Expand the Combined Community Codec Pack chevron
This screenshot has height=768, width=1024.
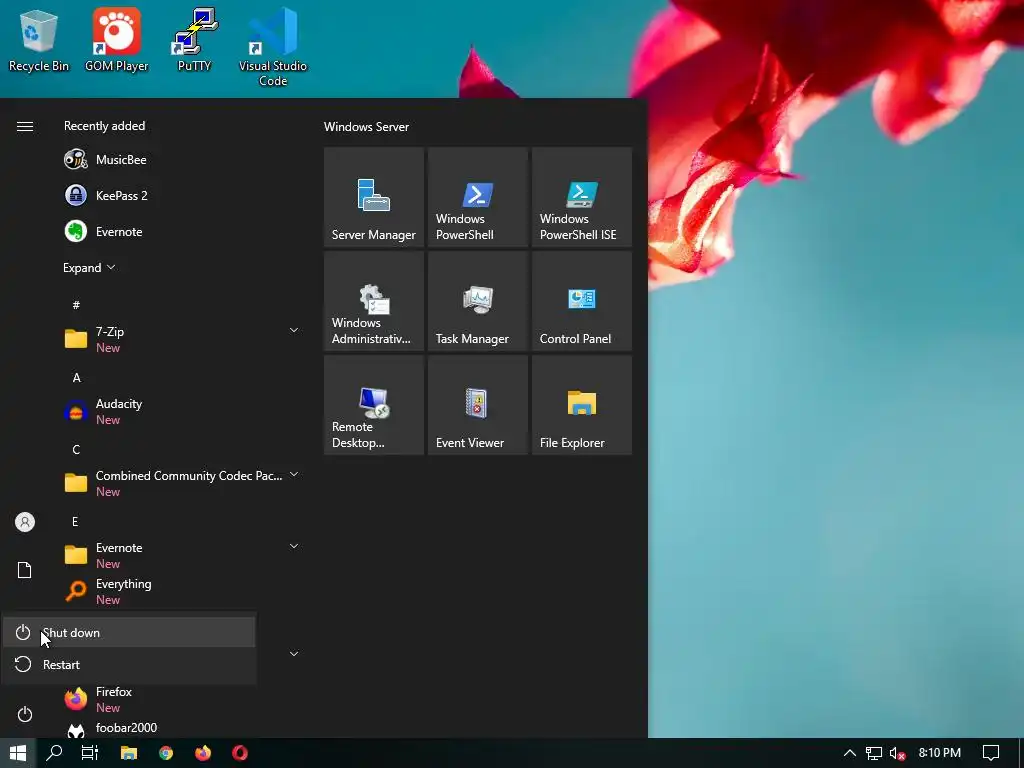tap(294, 474)
